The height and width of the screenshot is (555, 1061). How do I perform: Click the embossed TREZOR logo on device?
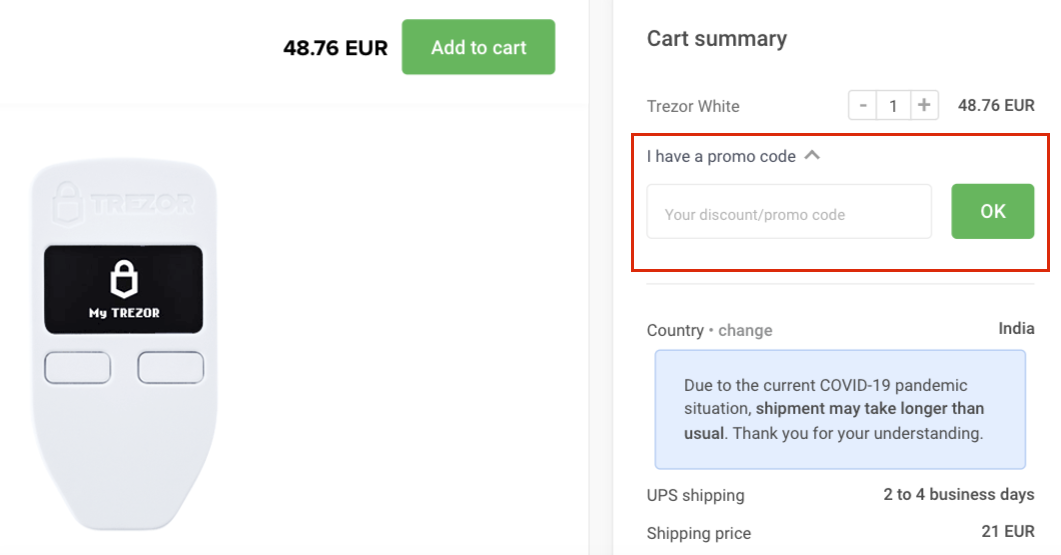point(123,203)
